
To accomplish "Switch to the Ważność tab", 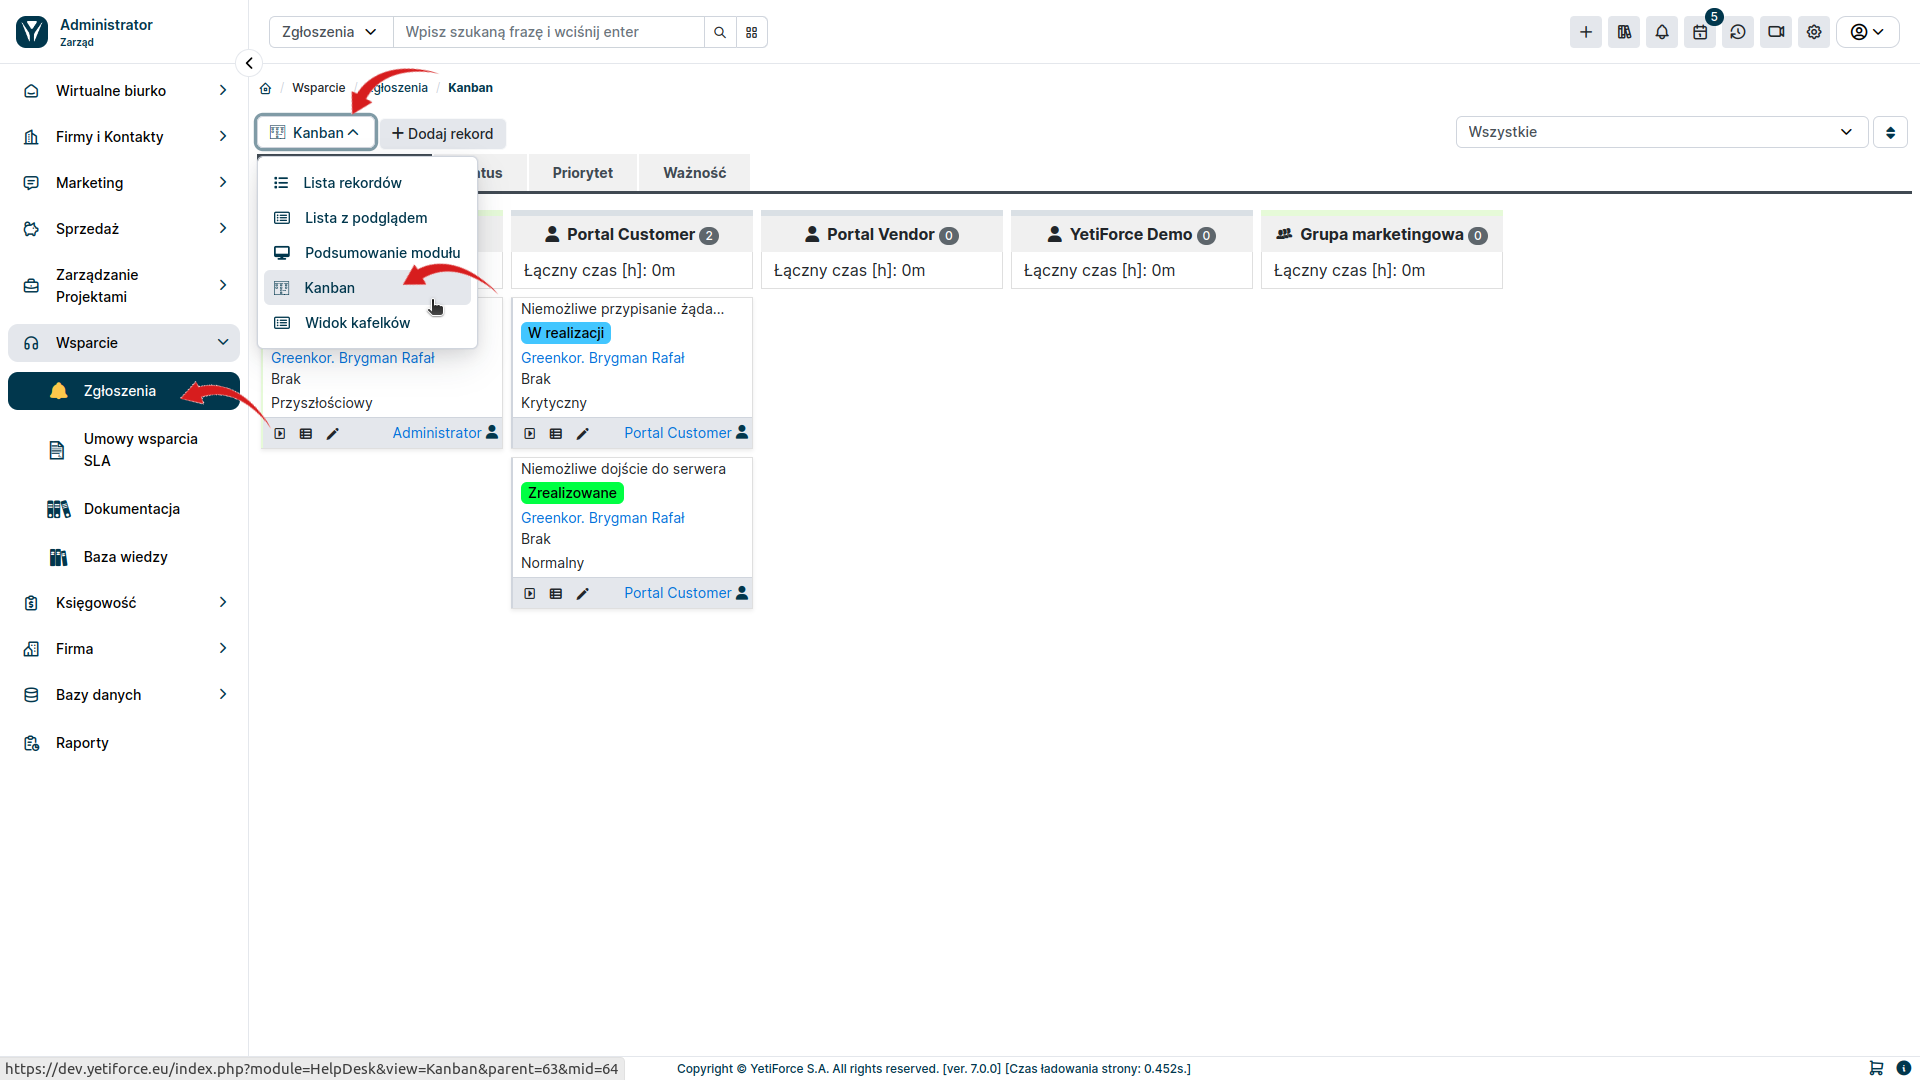I will coord(694,173).
